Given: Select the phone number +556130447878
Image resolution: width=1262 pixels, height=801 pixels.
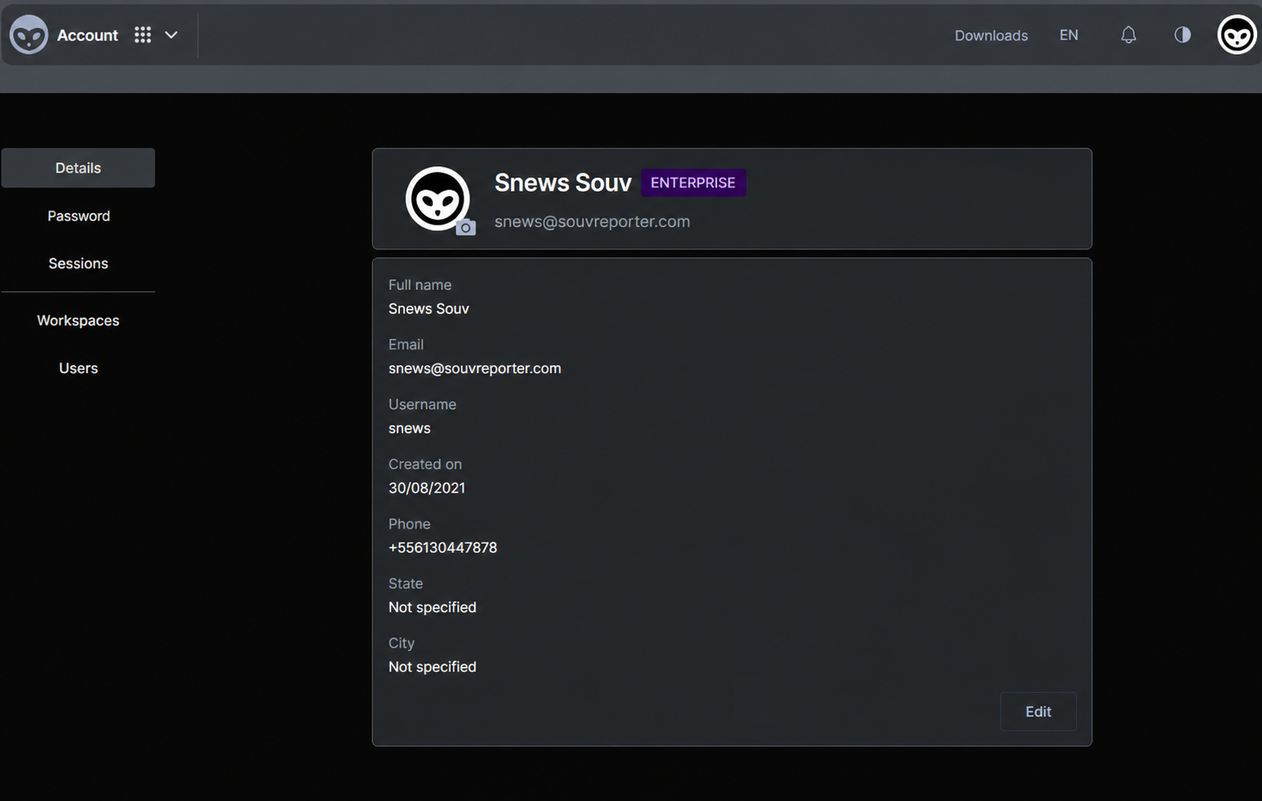Looking at the screenshot, I should tap(443, 548).
